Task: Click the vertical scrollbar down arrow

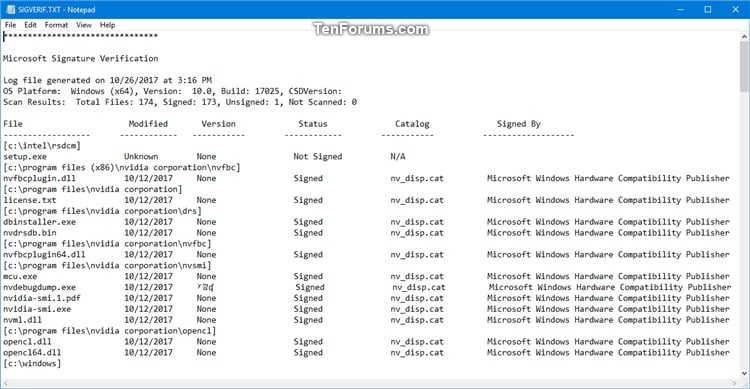Action: pos(744,374)
